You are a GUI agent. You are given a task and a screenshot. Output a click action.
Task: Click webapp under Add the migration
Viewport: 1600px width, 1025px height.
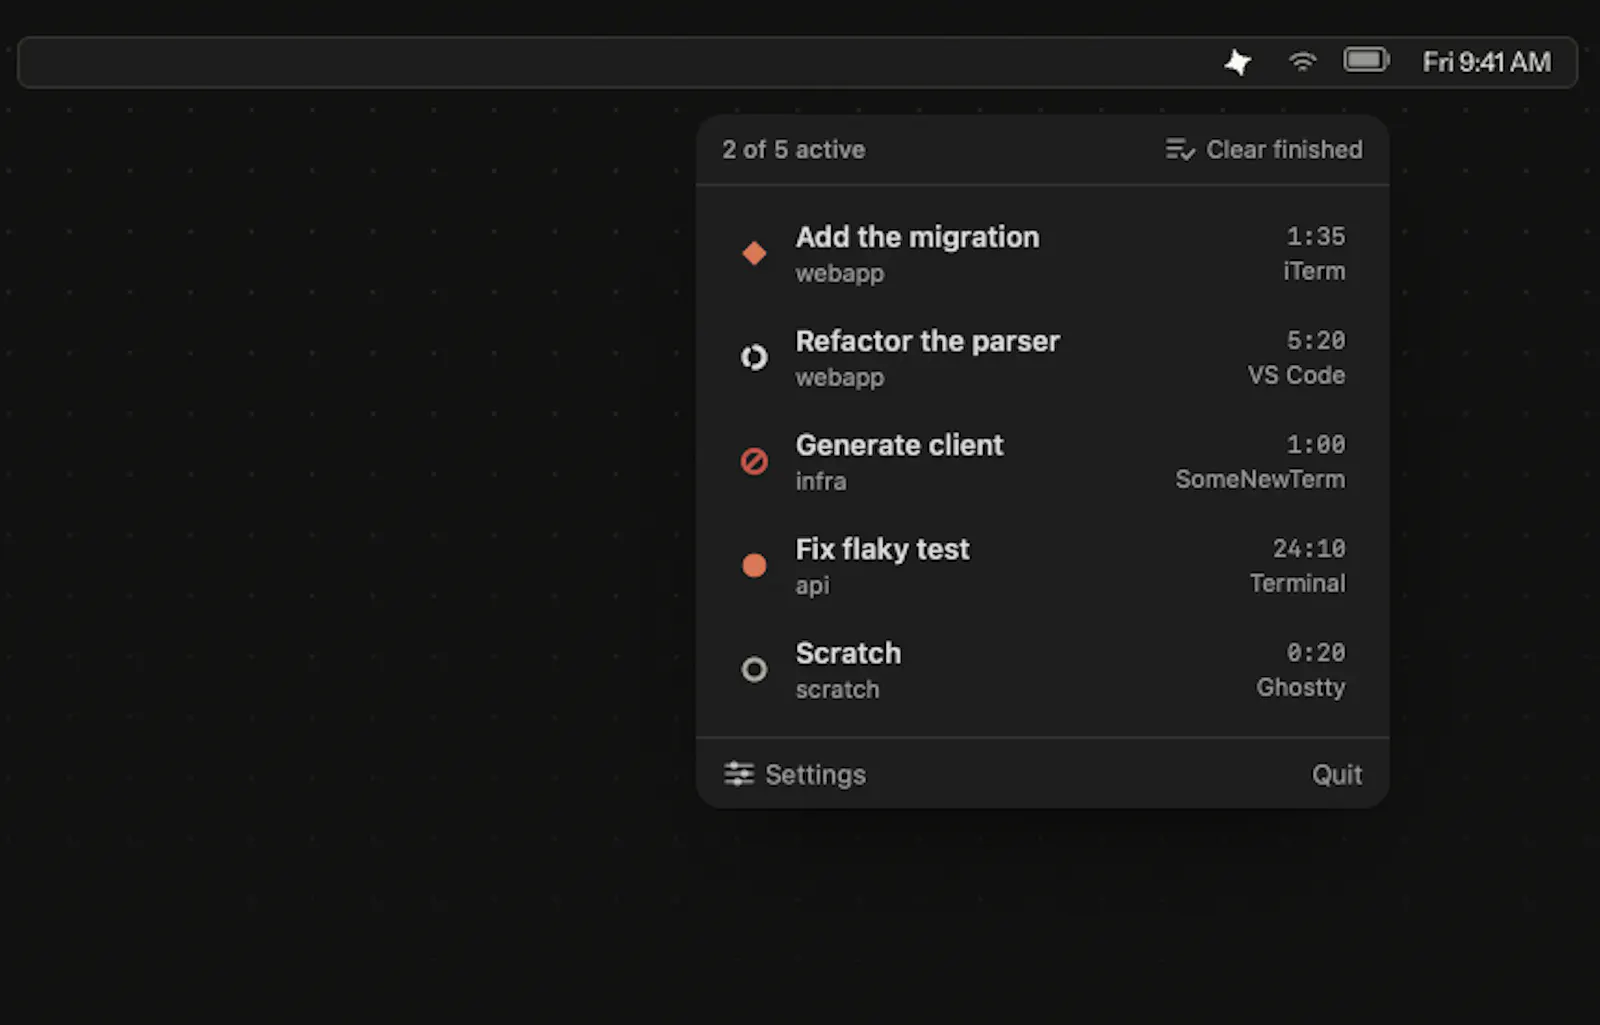click(x=840, y=273)
